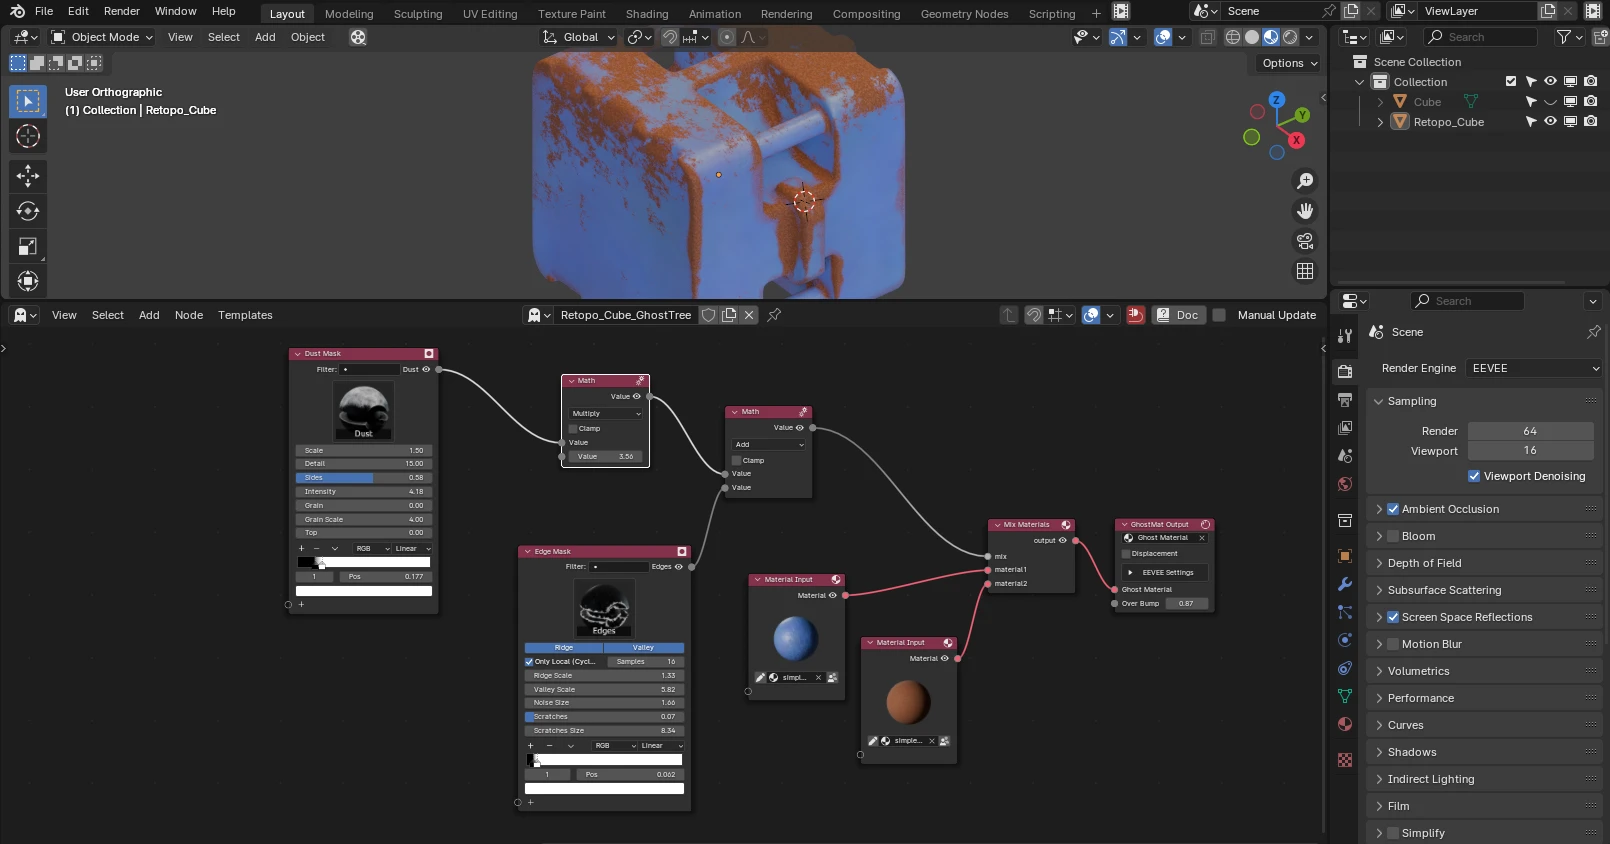The image size is (1610, 844).
Task: Select the Rotate tool
Action: click(x=27, y=211)
